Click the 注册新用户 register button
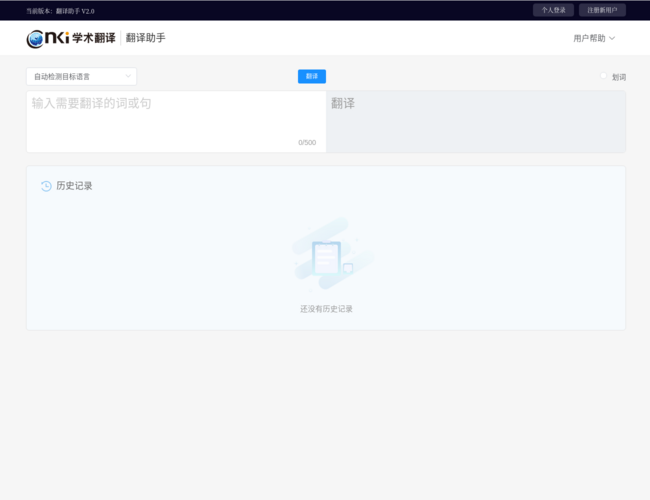 click(x=602, y=10)
